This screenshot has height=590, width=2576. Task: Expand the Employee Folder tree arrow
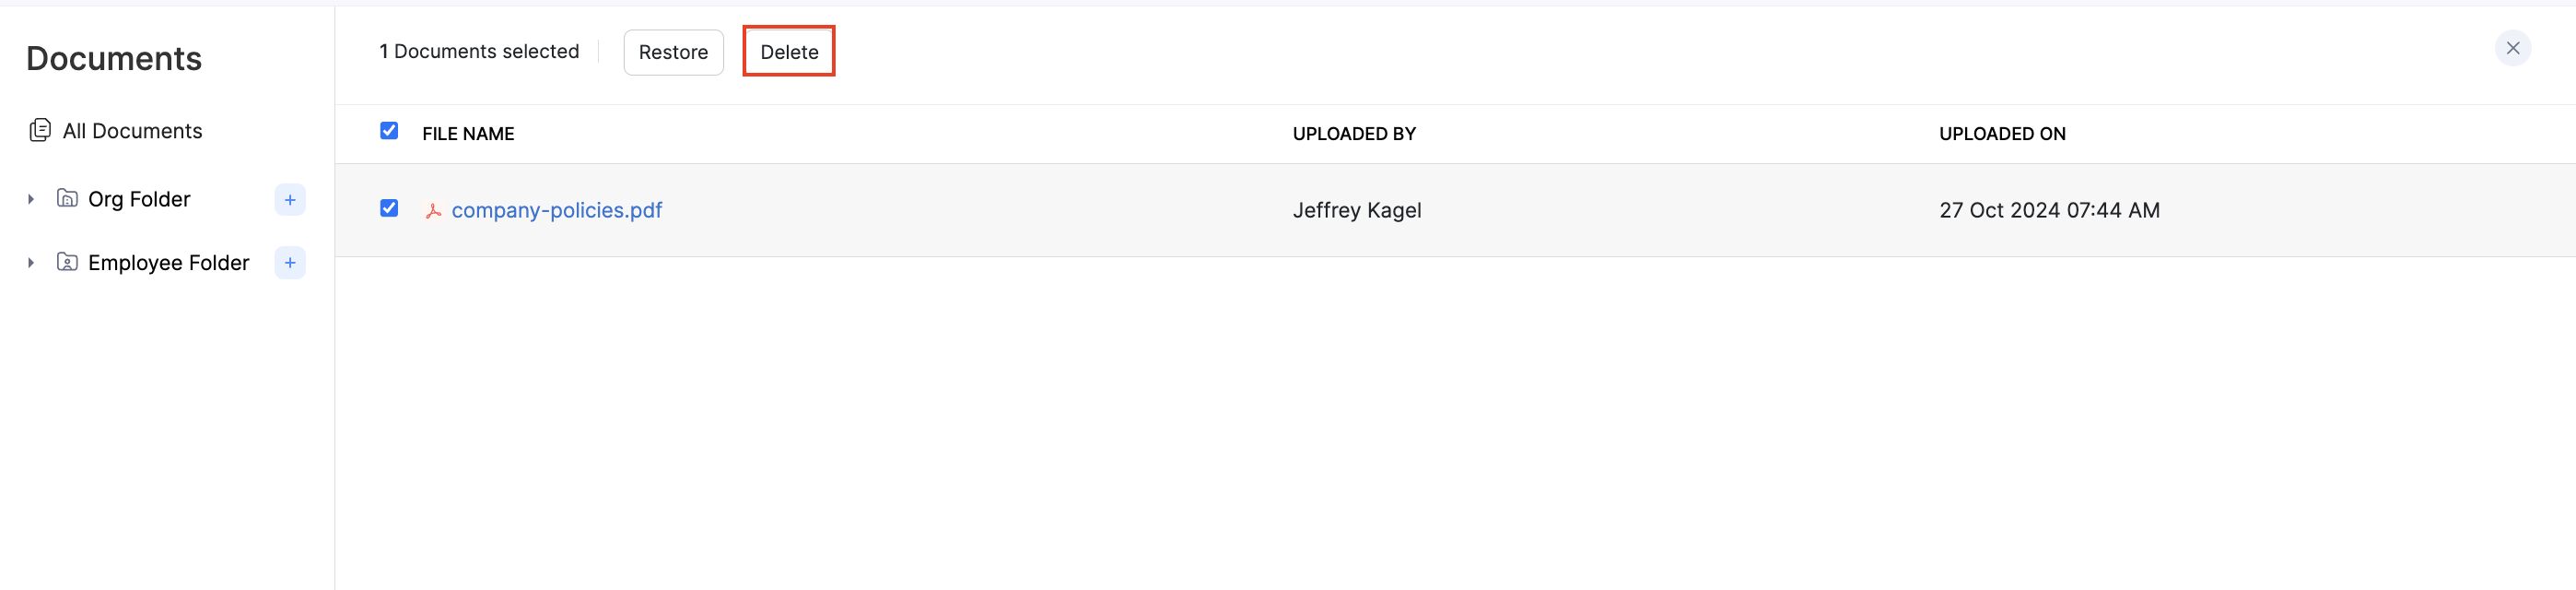(x=31, y=263)
